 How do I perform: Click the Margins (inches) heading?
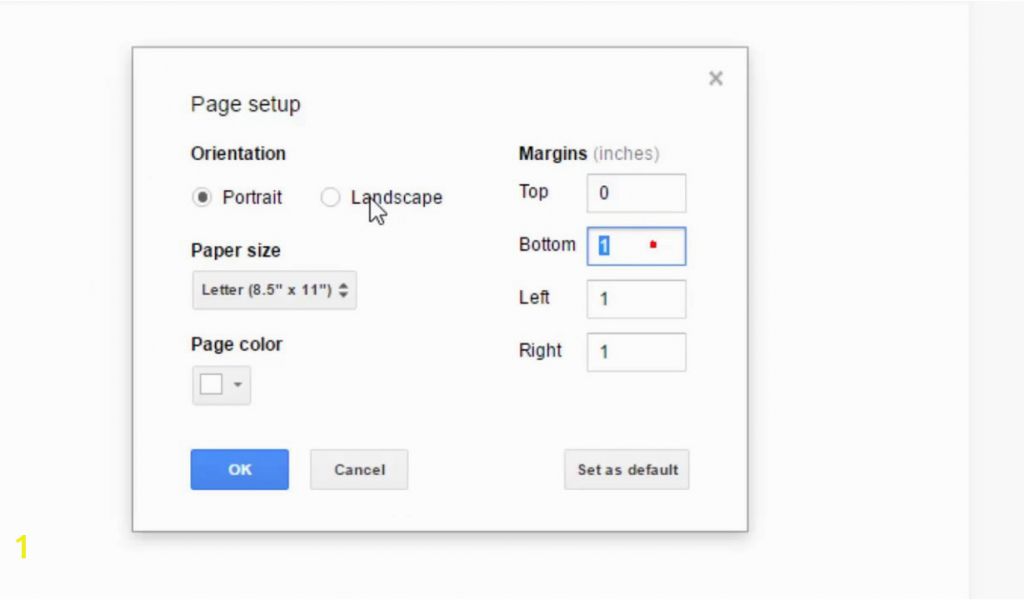(588, 154)
